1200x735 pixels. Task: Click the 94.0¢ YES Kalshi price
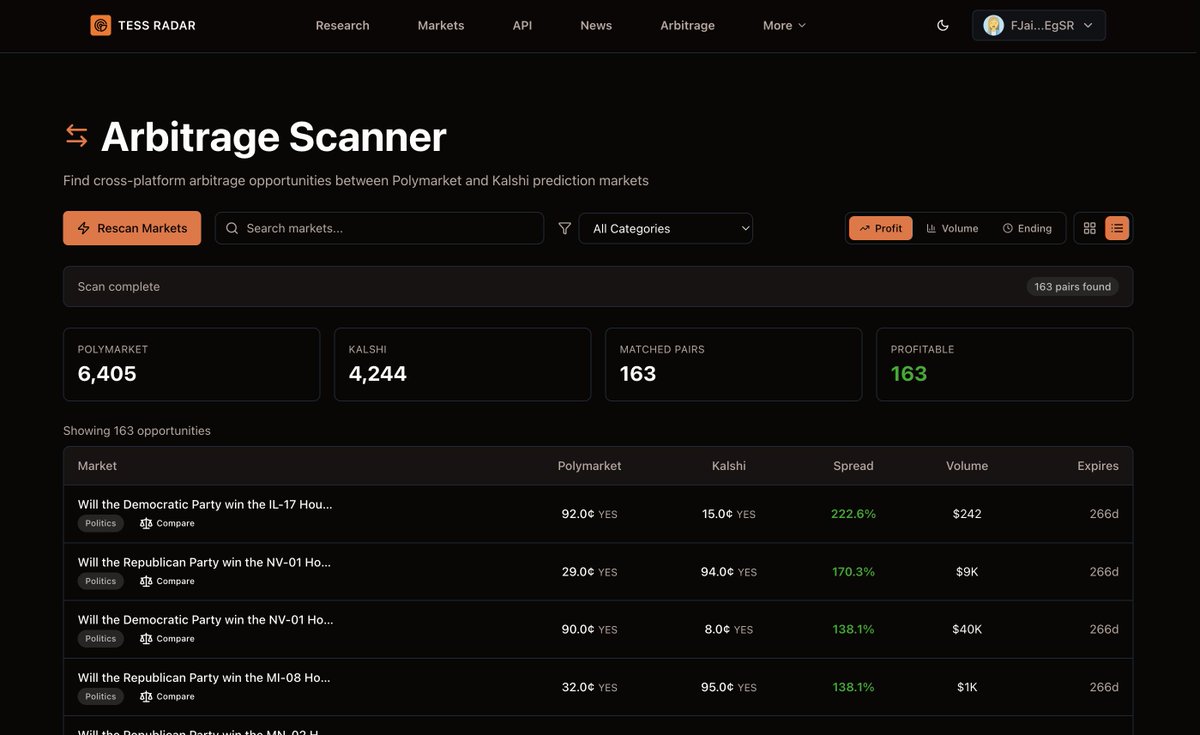pyautogui.click(x=729, y=572)
